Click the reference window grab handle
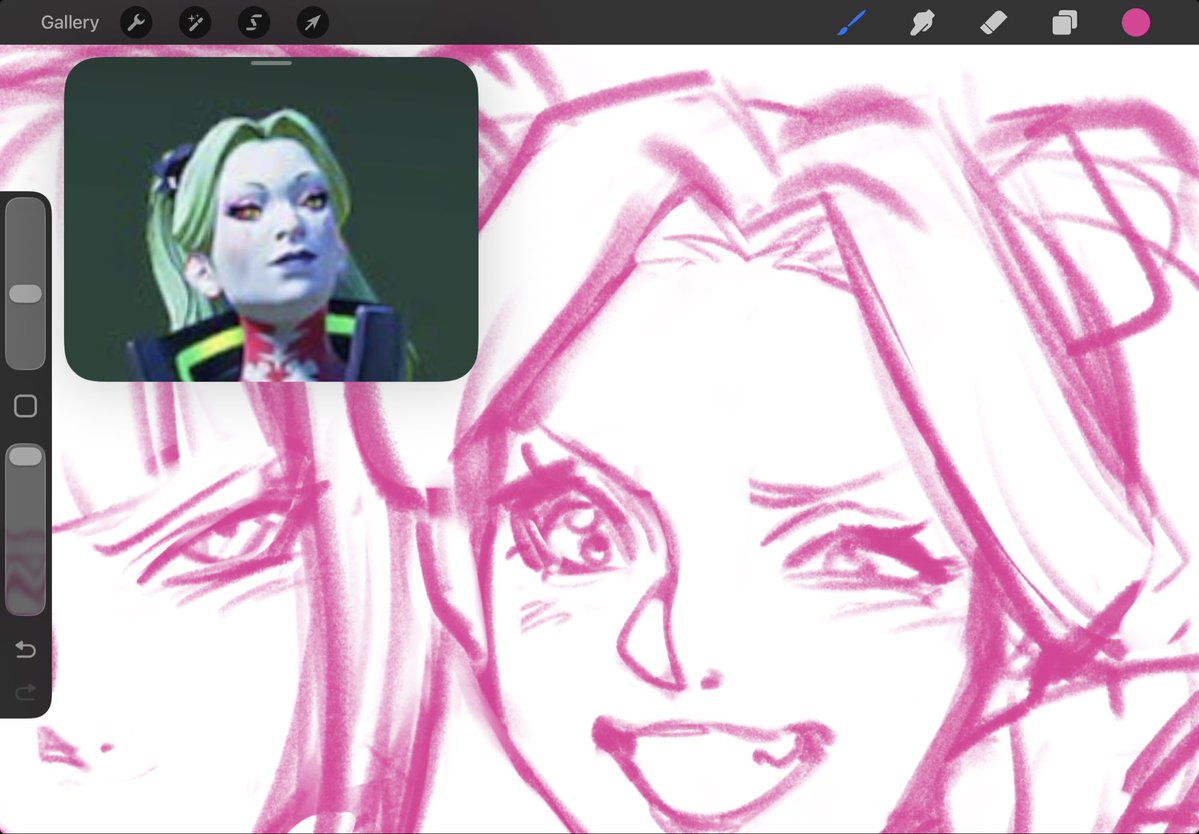The image size is (1199, 834). (x=271, y=63)
